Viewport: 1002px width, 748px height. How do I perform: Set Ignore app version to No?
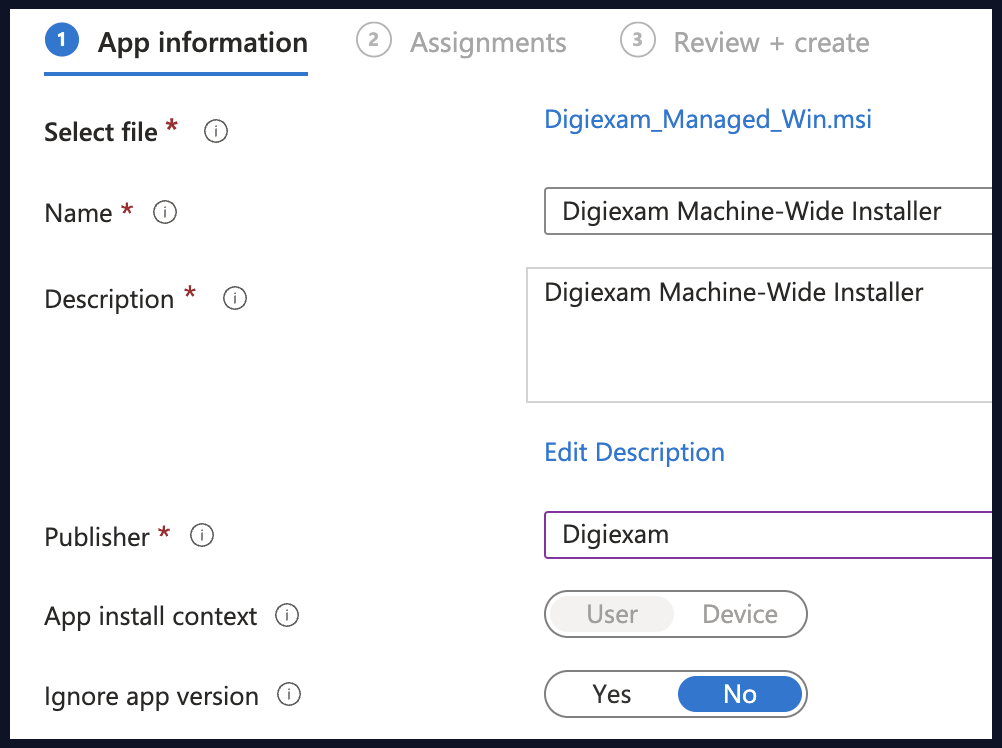coord(740,694)
